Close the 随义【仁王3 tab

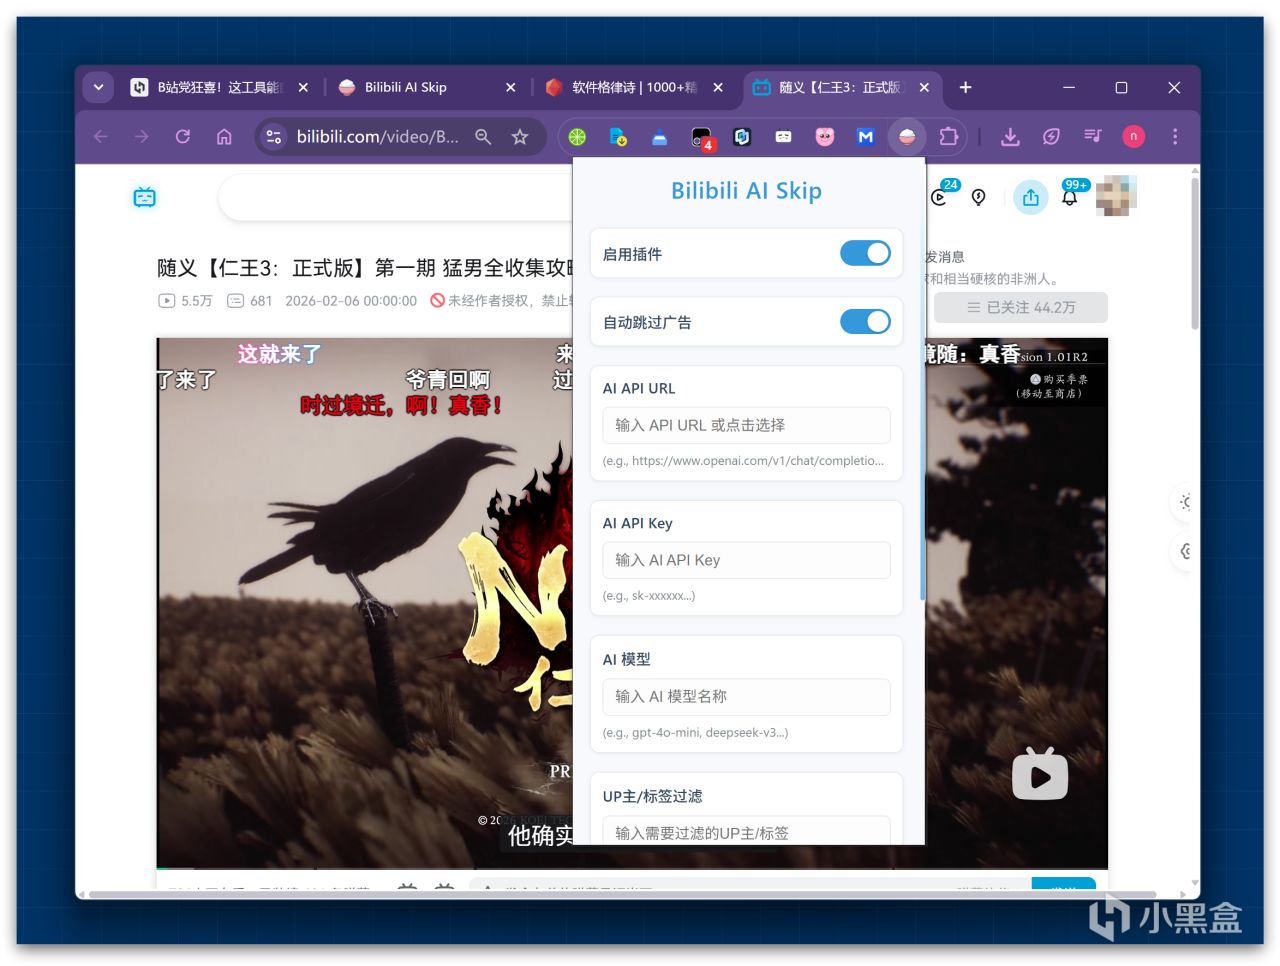(x=924, y=88)
